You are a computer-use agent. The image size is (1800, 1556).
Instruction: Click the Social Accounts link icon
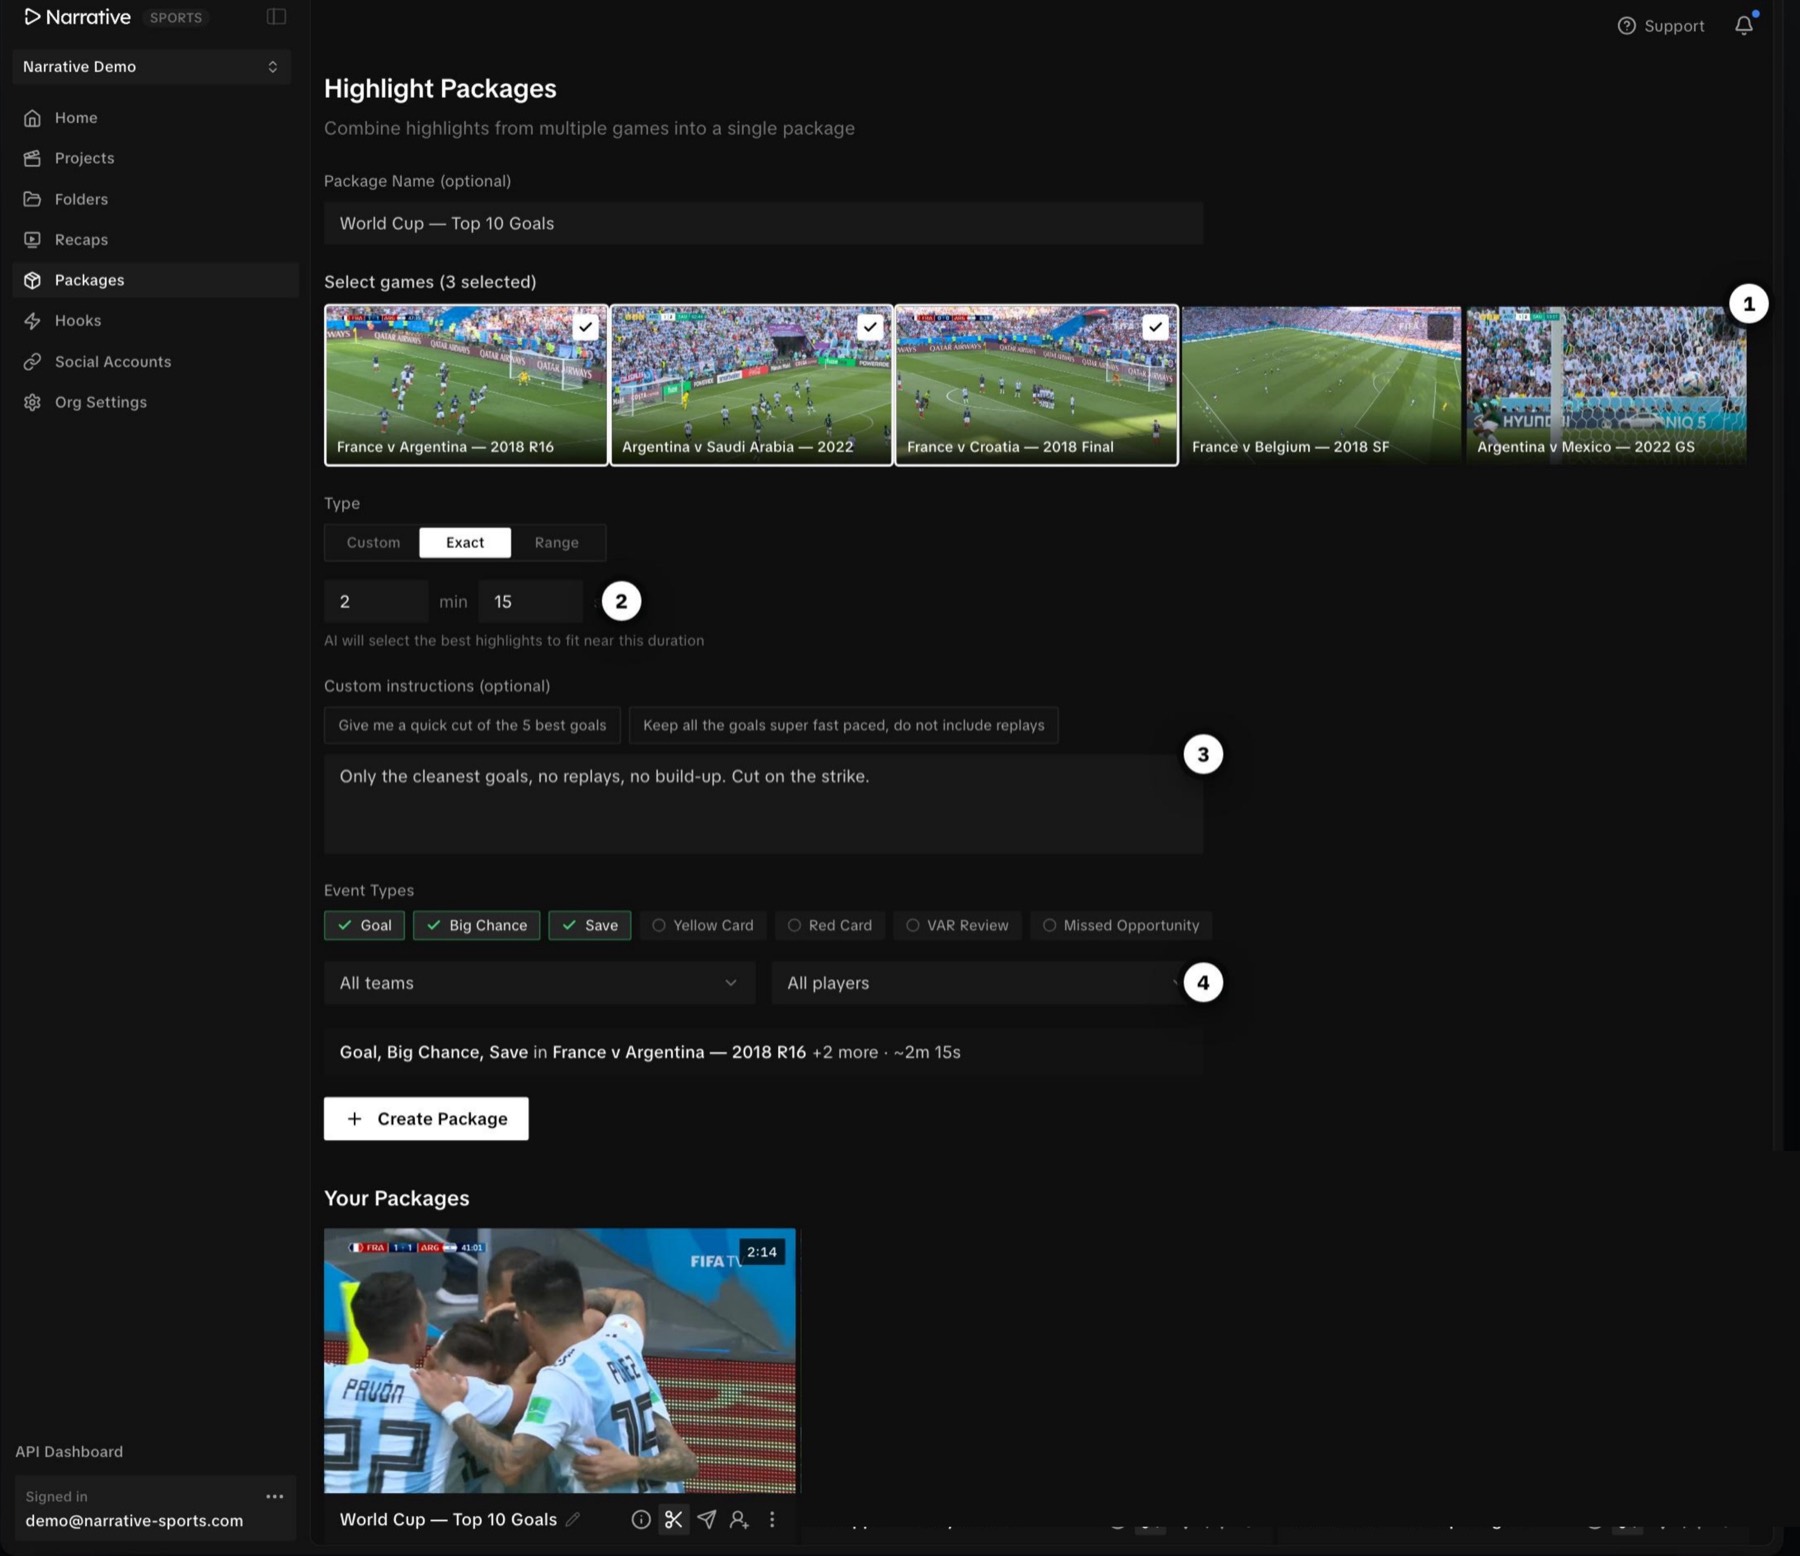32,362
